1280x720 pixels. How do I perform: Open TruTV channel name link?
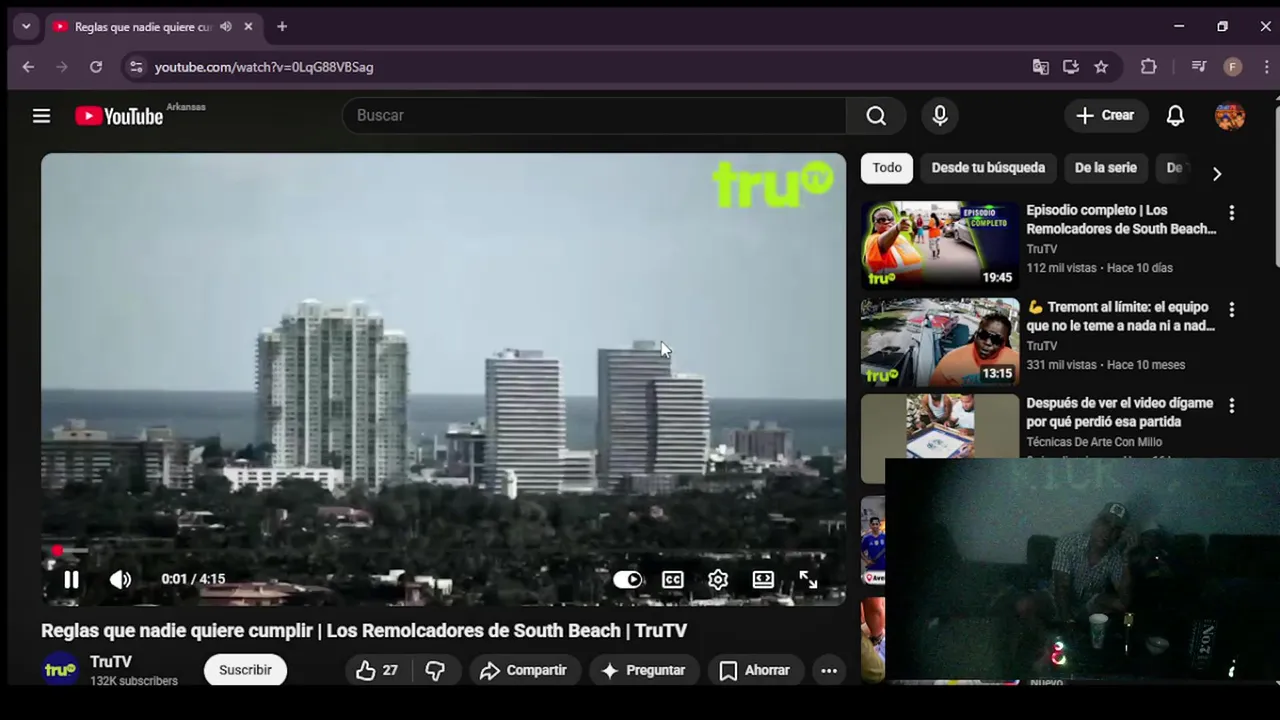coord(111,662)
